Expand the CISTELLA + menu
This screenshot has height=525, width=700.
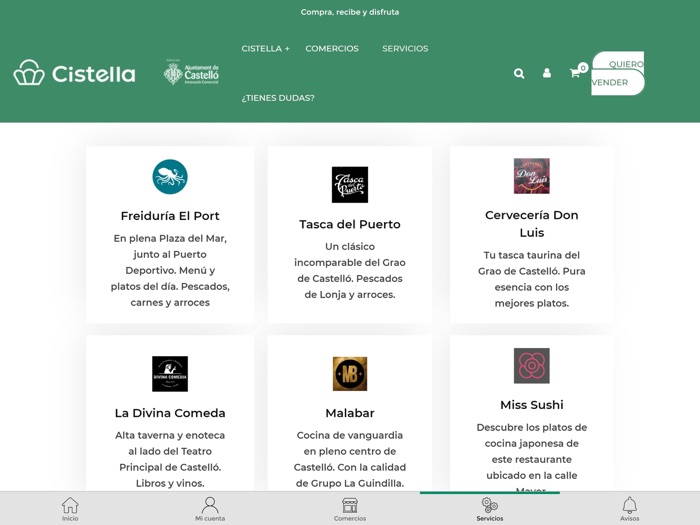click(x=266, y=48)
